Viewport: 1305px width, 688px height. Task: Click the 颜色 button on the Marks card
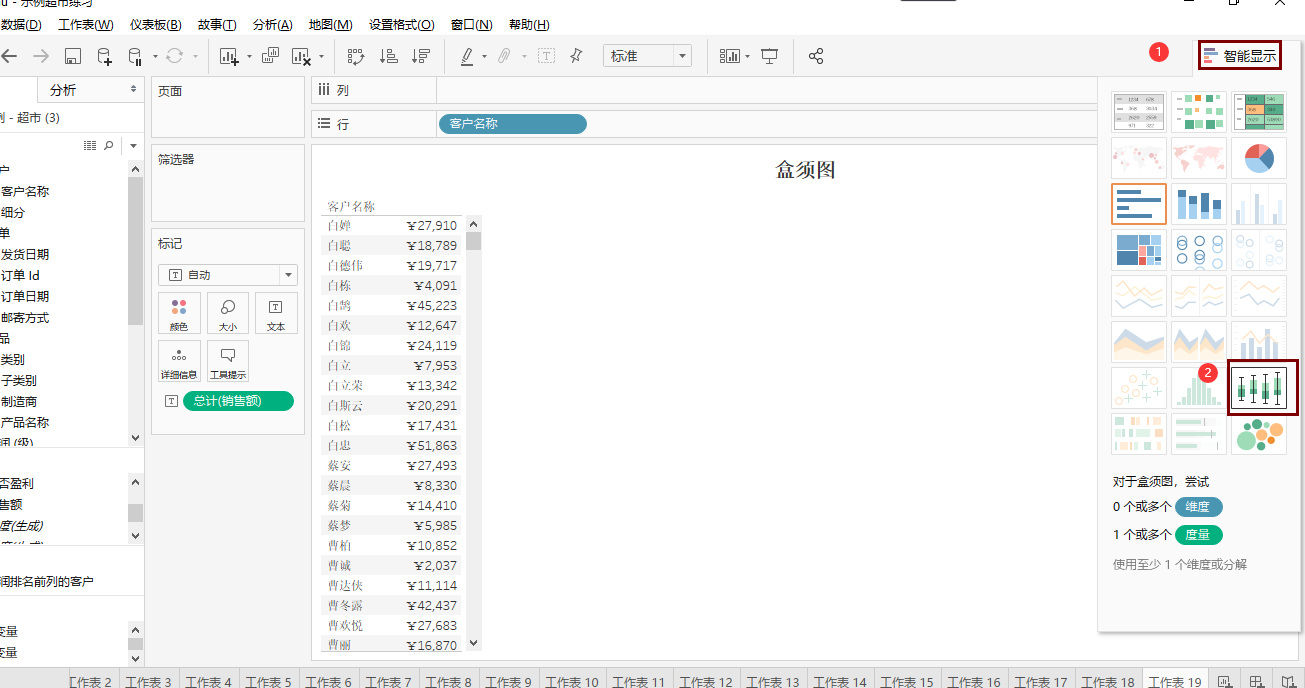pyautogui.click(x=179, y=313)
